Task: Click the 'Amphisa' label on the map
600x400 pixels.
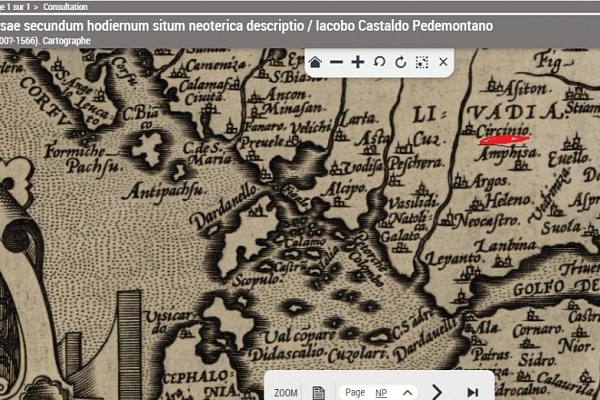Action: click(x=507, y=154)
